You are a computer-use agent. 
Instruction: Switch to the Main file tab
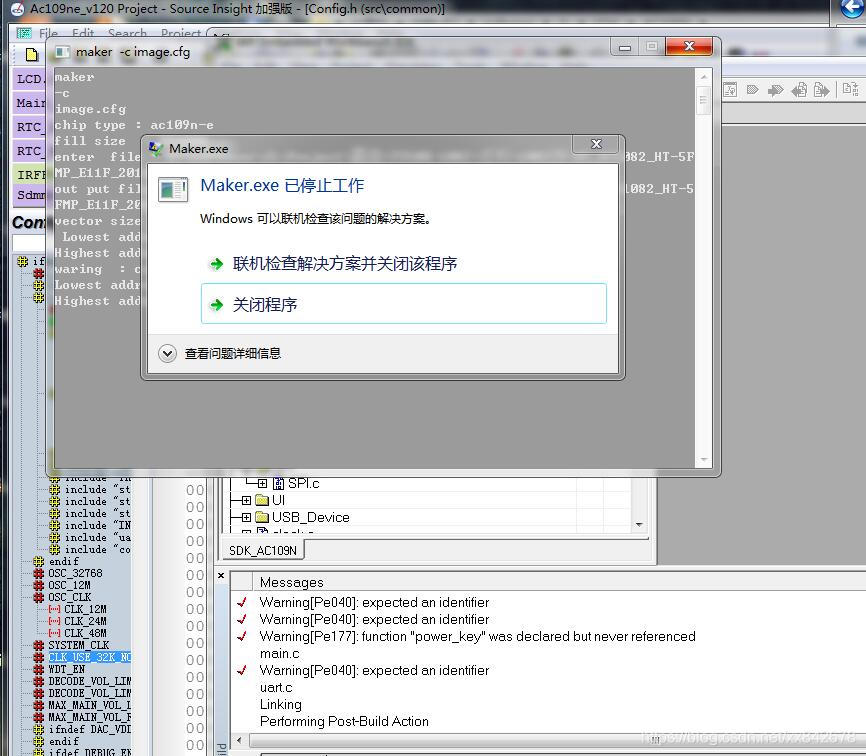[x=29, y=103]
